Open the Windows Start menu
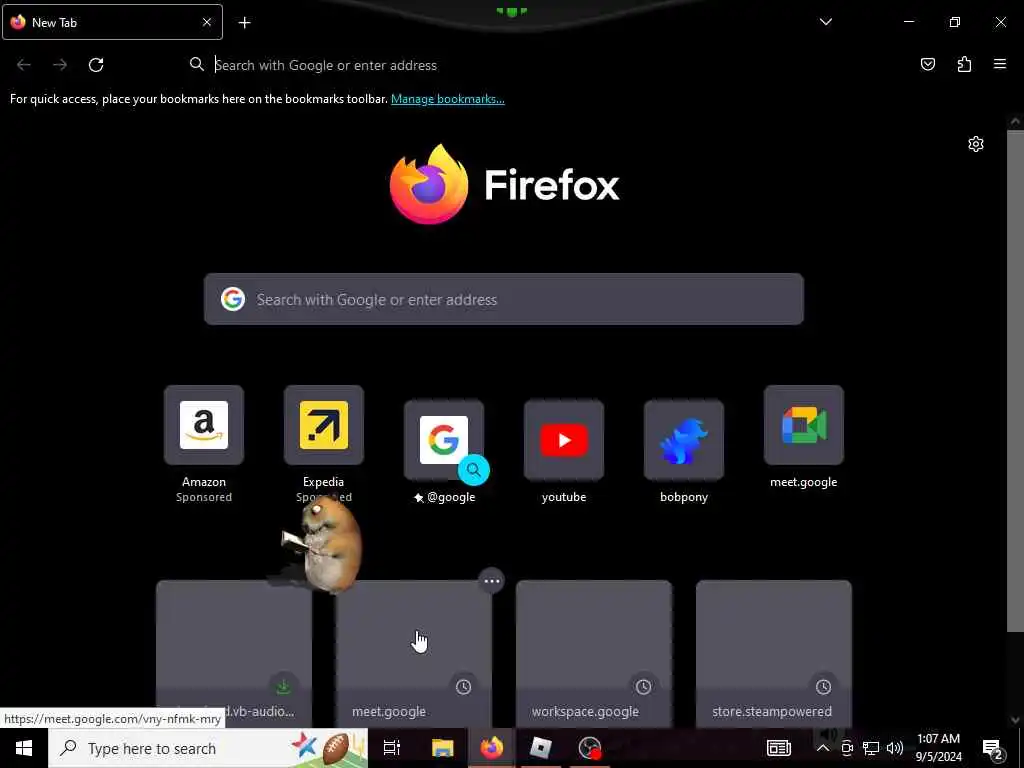This screenshot has height=768, width=1024. (x=24, y=748)
